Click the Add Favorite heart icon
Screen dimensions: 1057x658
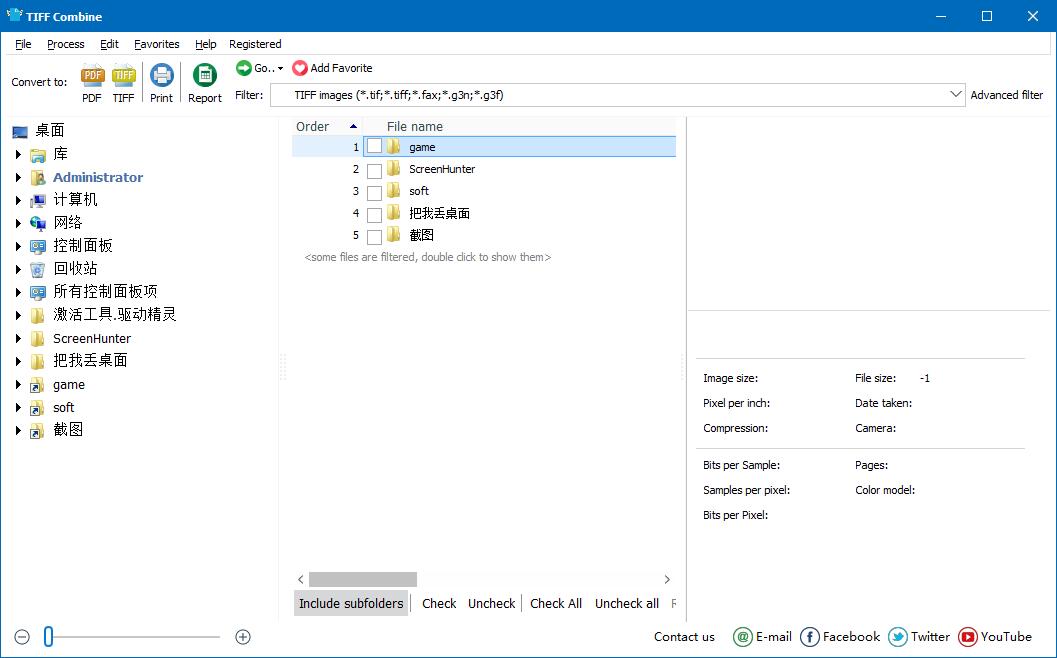coord(300,68)
